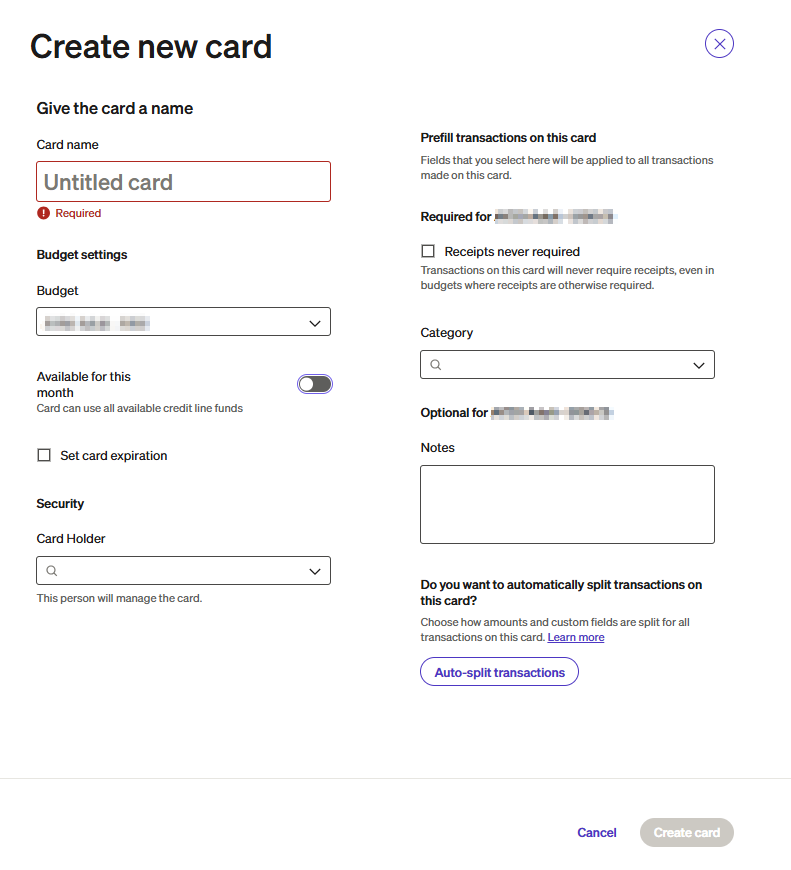The height and width of the screenshot is (870, 791).
Task: Expand the Budget dropdown arrow
Action: 314,322
